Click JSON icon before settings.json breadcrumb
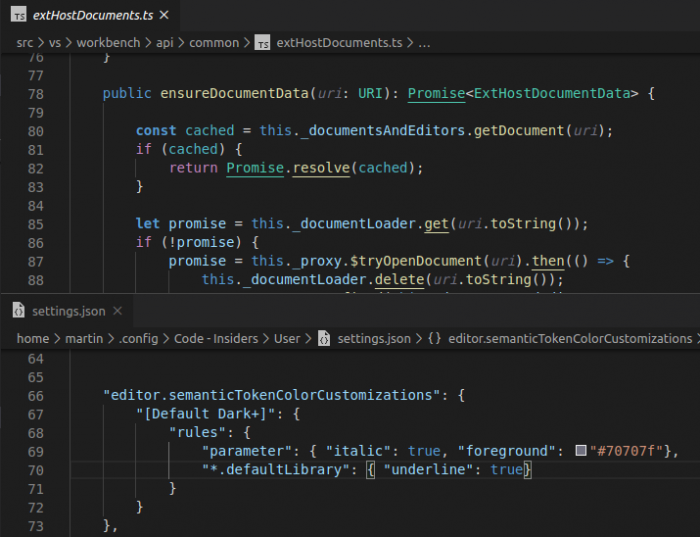 pos(323,338)
